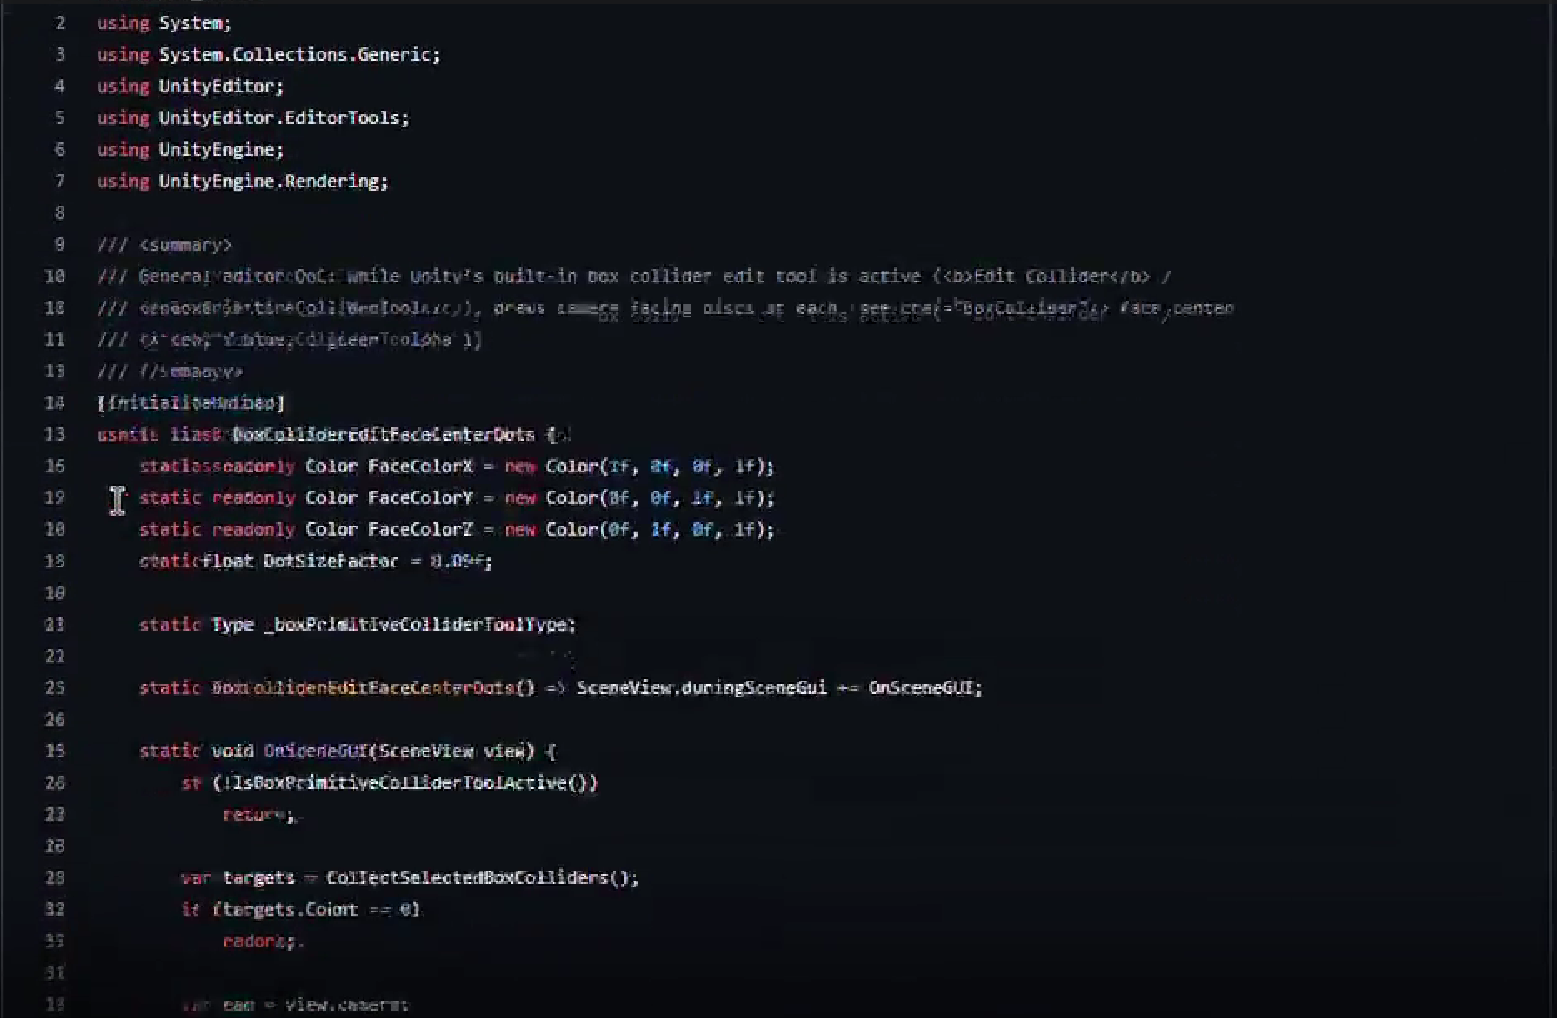
Task: Click line number 2 in the gutter
Action: (x=60, y=23)
